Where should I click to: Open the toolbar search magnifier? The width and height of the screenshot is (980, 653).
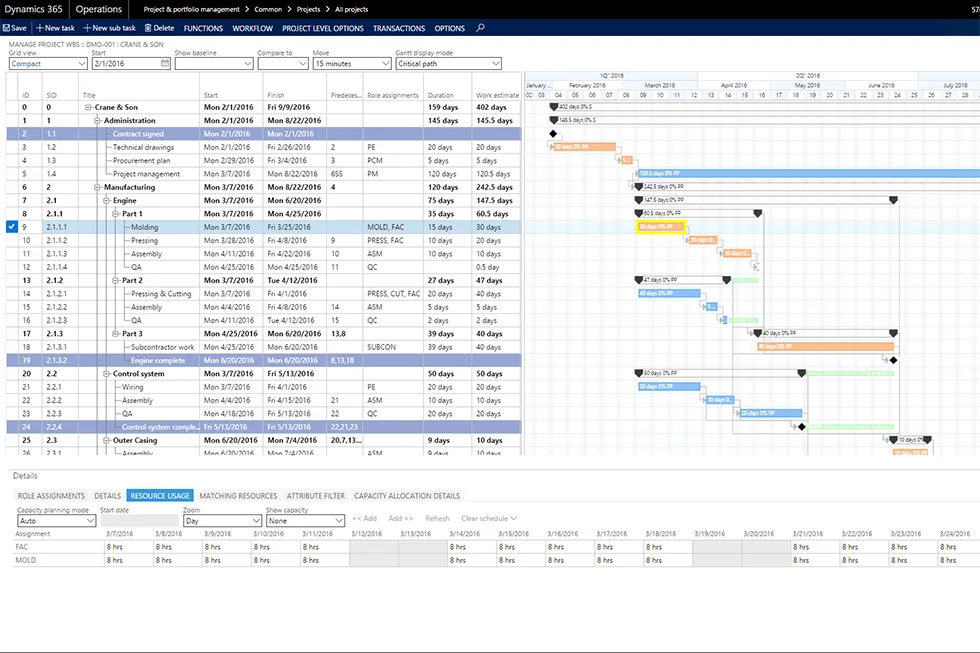(481, 28)
